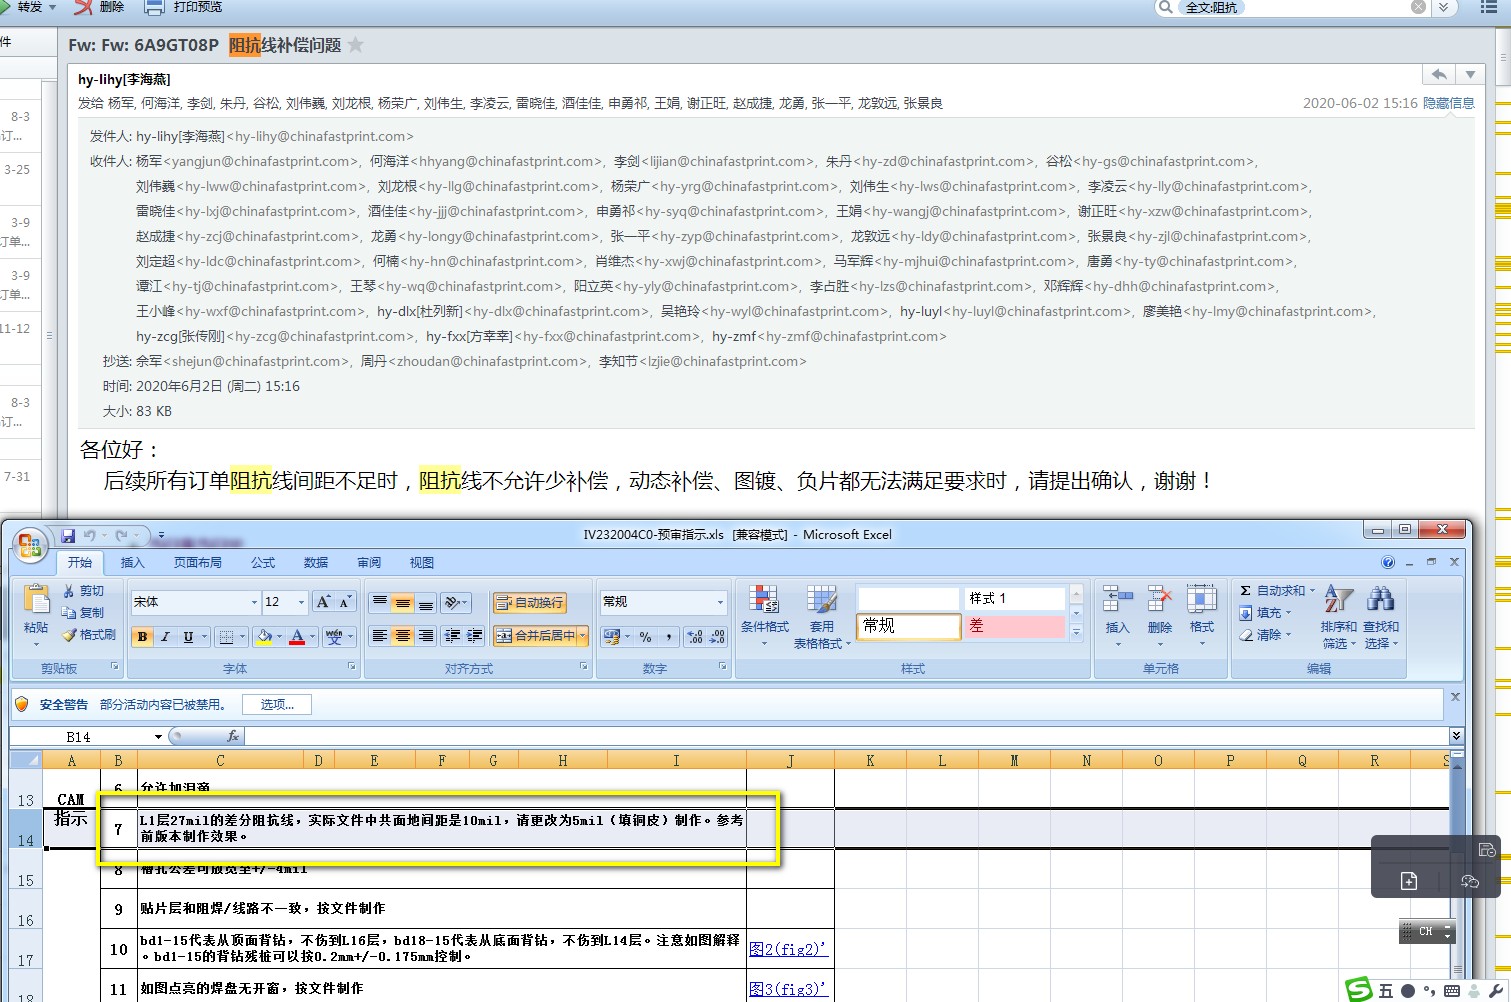Switch to the Page Layout (页面布局) tab
1511x1002 pixels.
tap(198, 563)
